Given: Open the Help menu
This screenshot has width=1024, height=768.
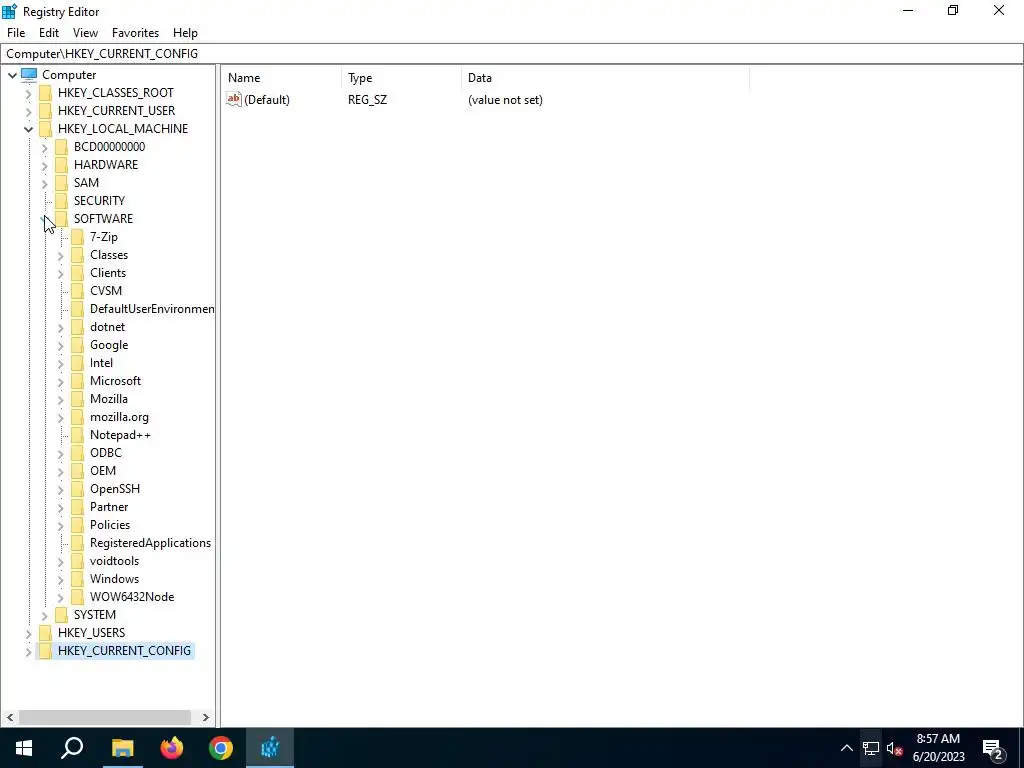Looking at the screenshot, I should pyautogui.click(x=185, y=33).
